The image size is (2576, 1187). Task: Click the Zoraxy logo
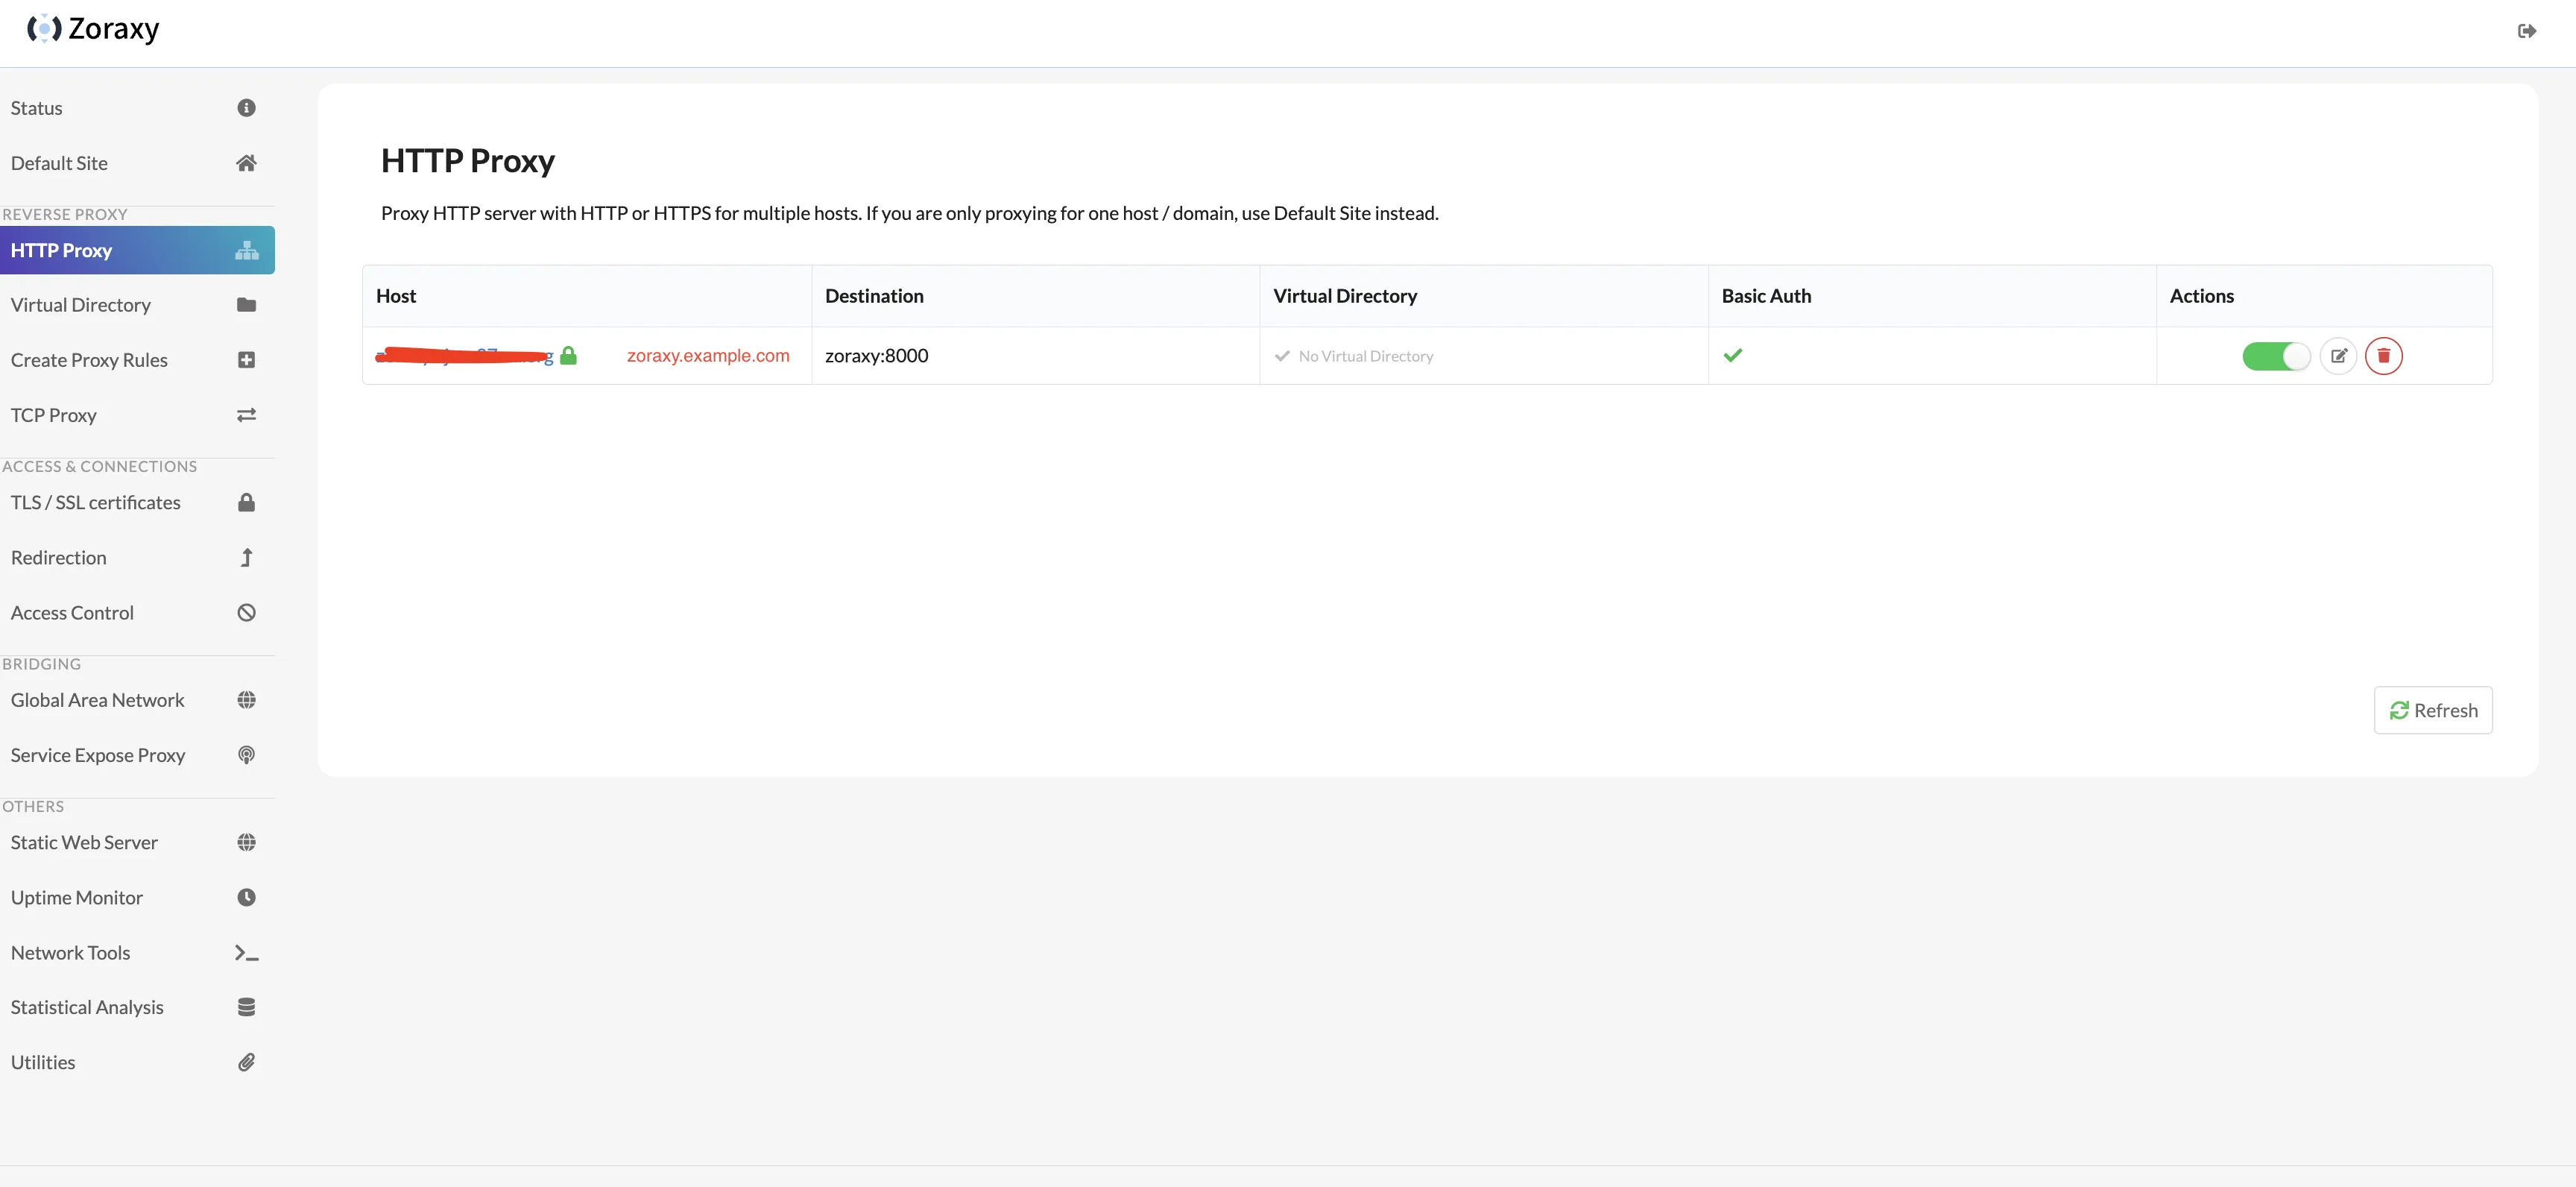point(93,29)
